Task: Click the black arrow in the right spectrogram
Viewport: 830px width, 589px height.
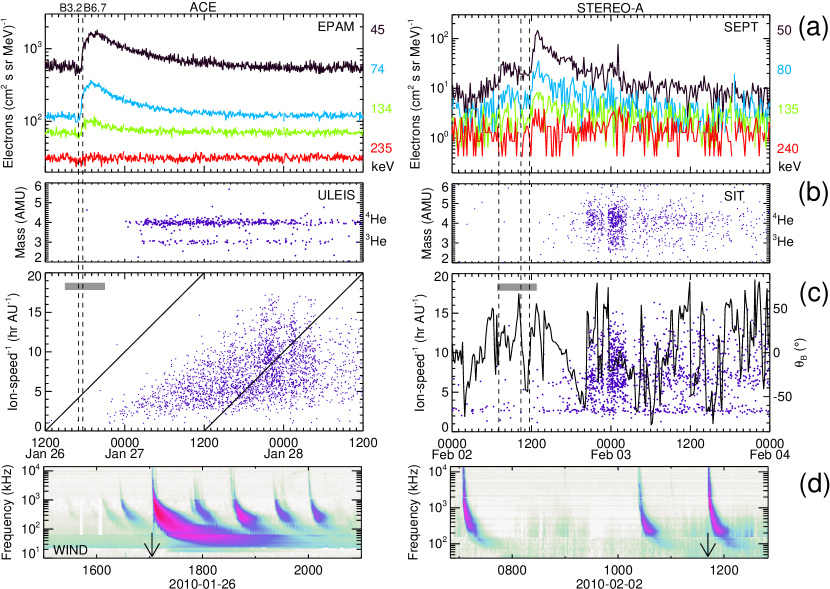Action: pyautogui.click(x=708, y=545)
